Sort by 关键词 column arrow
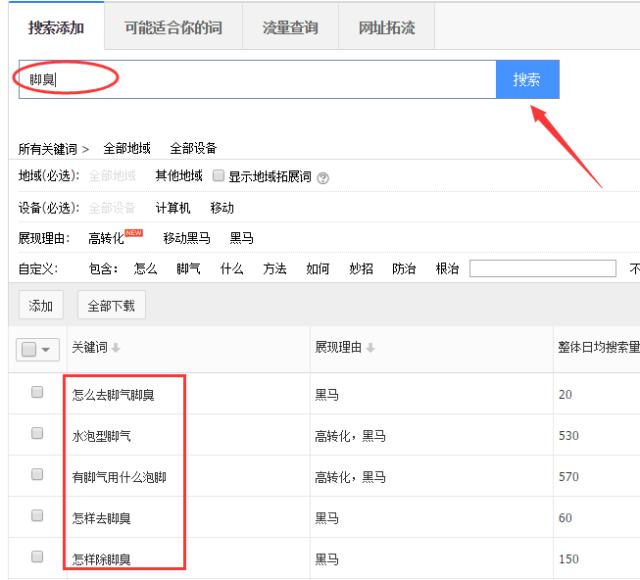Screen dimensions: 640x580 tap(116, 348)
